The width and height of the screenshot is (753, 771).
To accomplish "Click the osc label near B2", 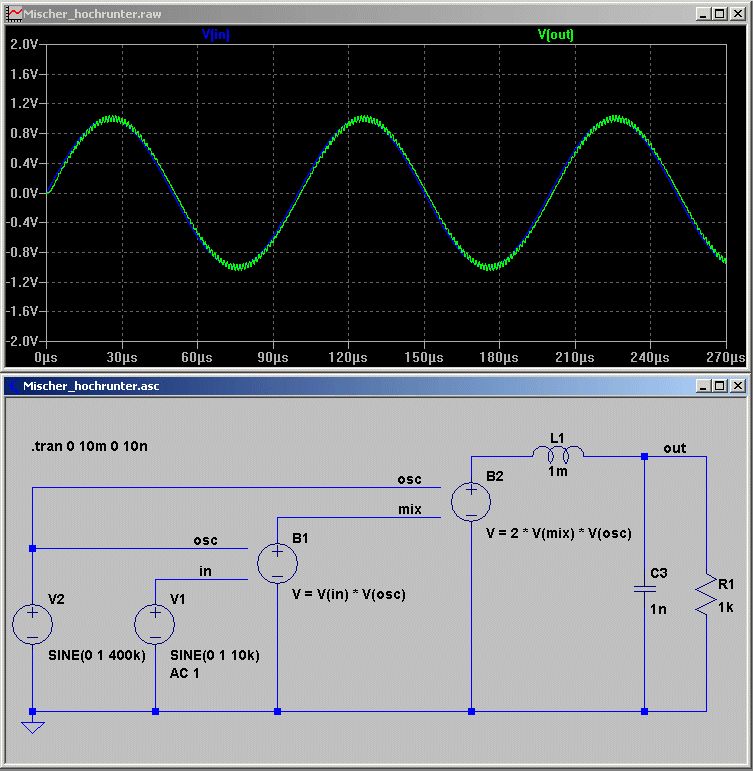I will 409,479.
